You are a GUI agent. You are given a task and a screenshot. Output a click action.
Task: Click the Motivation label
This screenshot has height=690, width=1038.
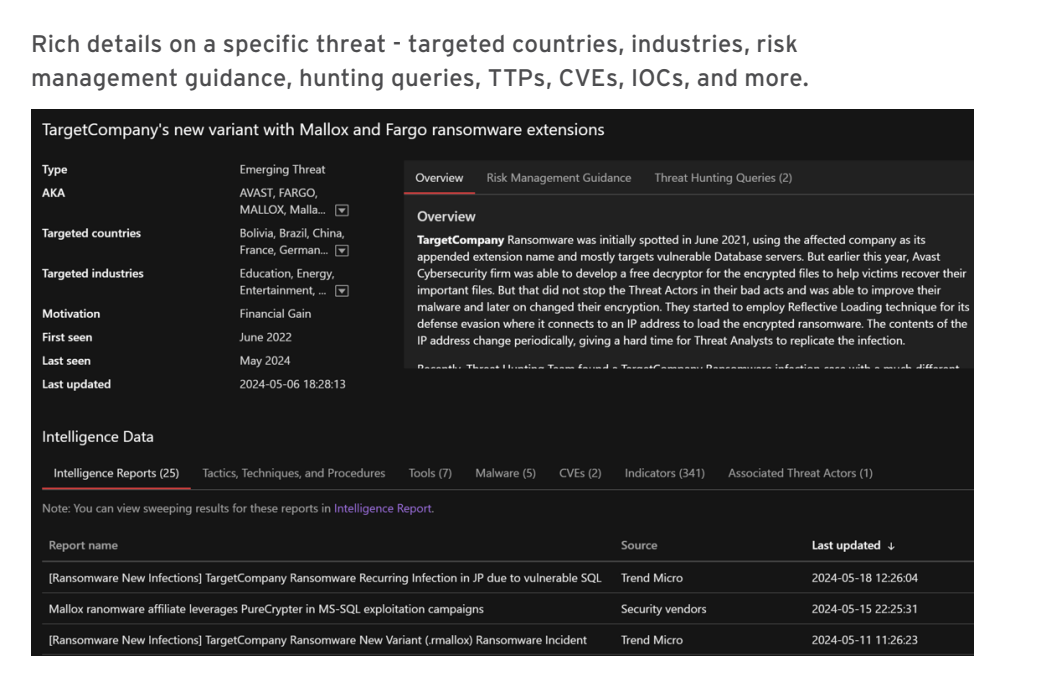coord(71,314)
